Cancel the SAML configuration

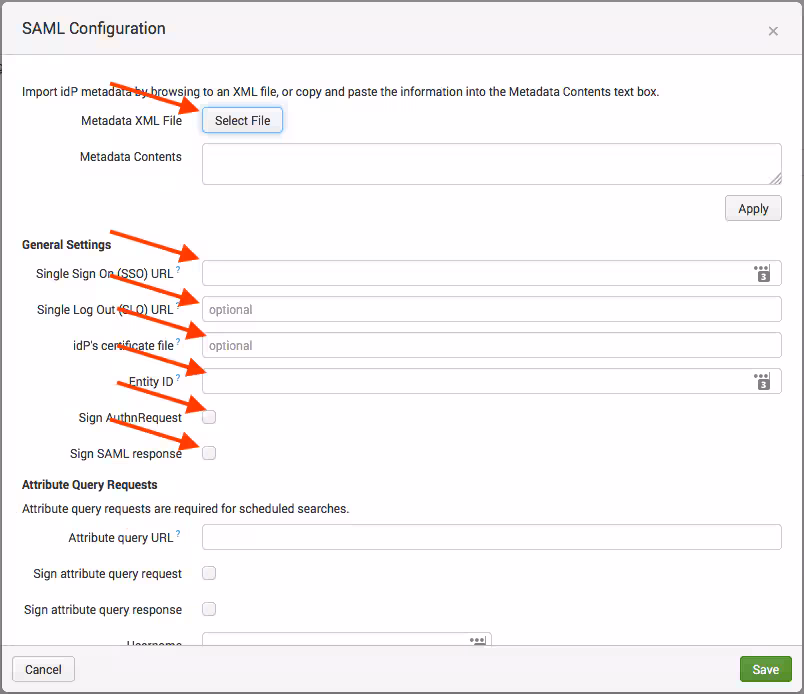pyautogui.click(x=43, y=669)
